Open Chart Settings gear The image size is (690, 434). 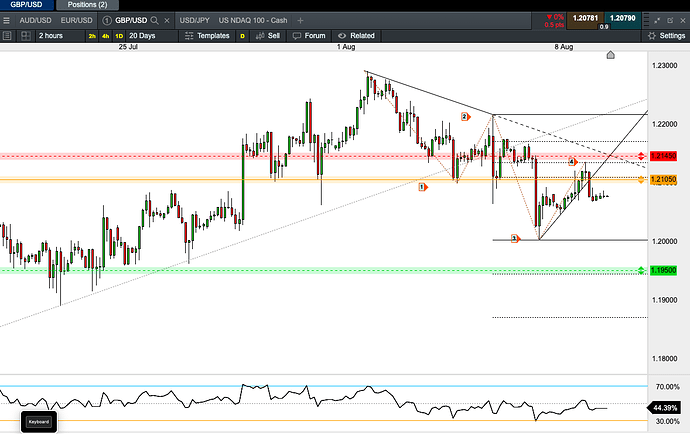[652, 35]
